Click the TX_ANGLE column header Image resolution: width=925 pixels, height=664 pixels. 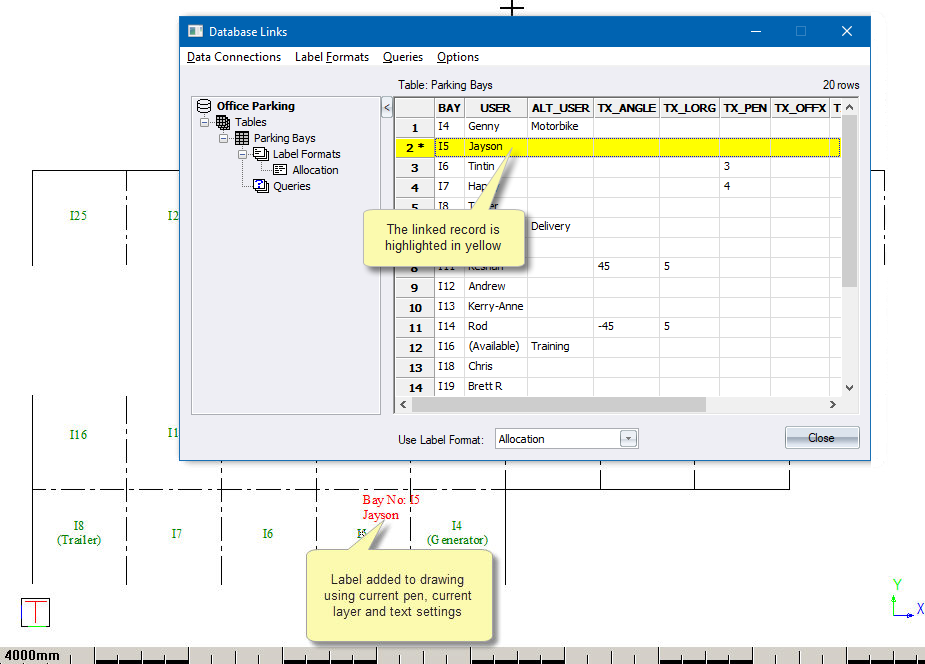(x=625, y=107)
